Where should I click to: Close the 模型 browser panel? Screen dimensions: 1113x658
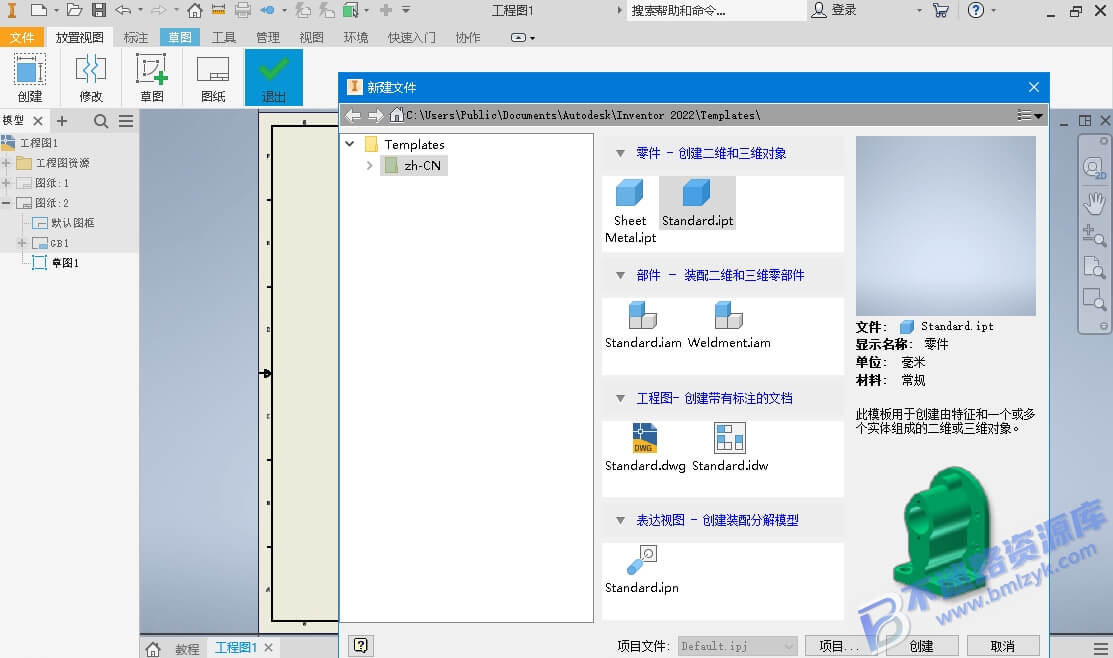[x=38, y=121]
